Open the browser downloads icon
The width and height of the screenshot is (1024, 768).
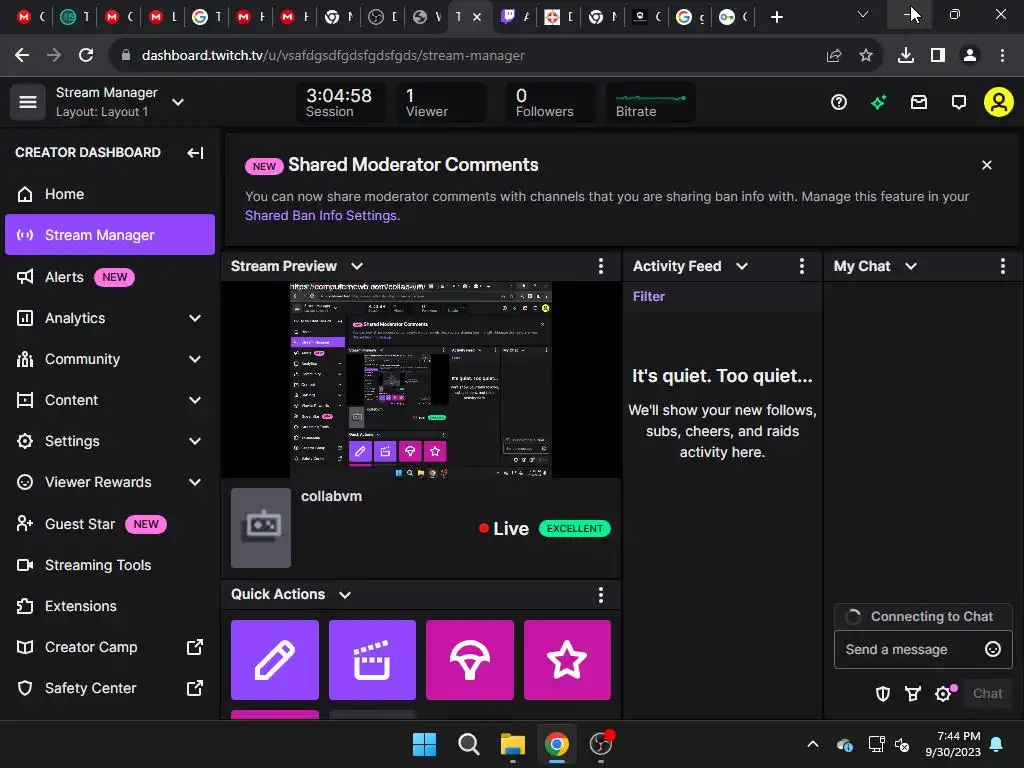point(906,56)
